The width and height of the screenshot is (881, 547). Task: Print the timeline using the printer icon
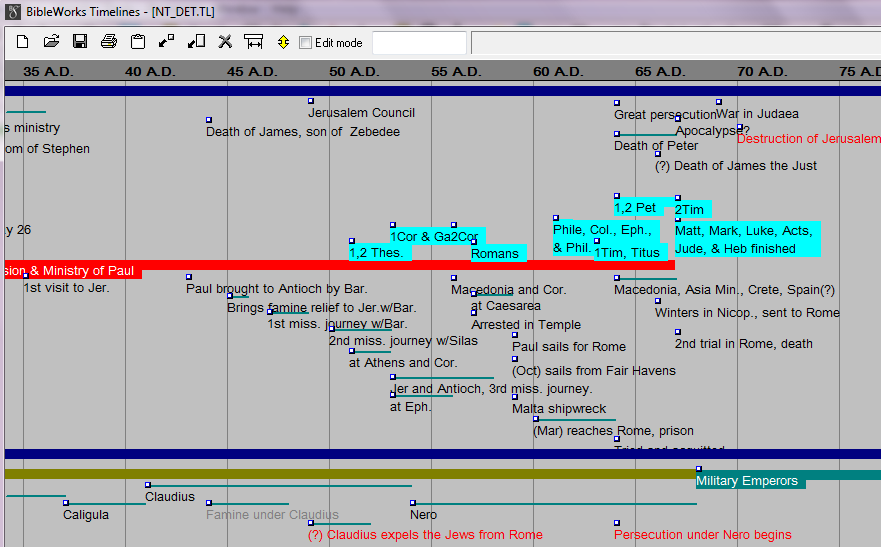109,42
